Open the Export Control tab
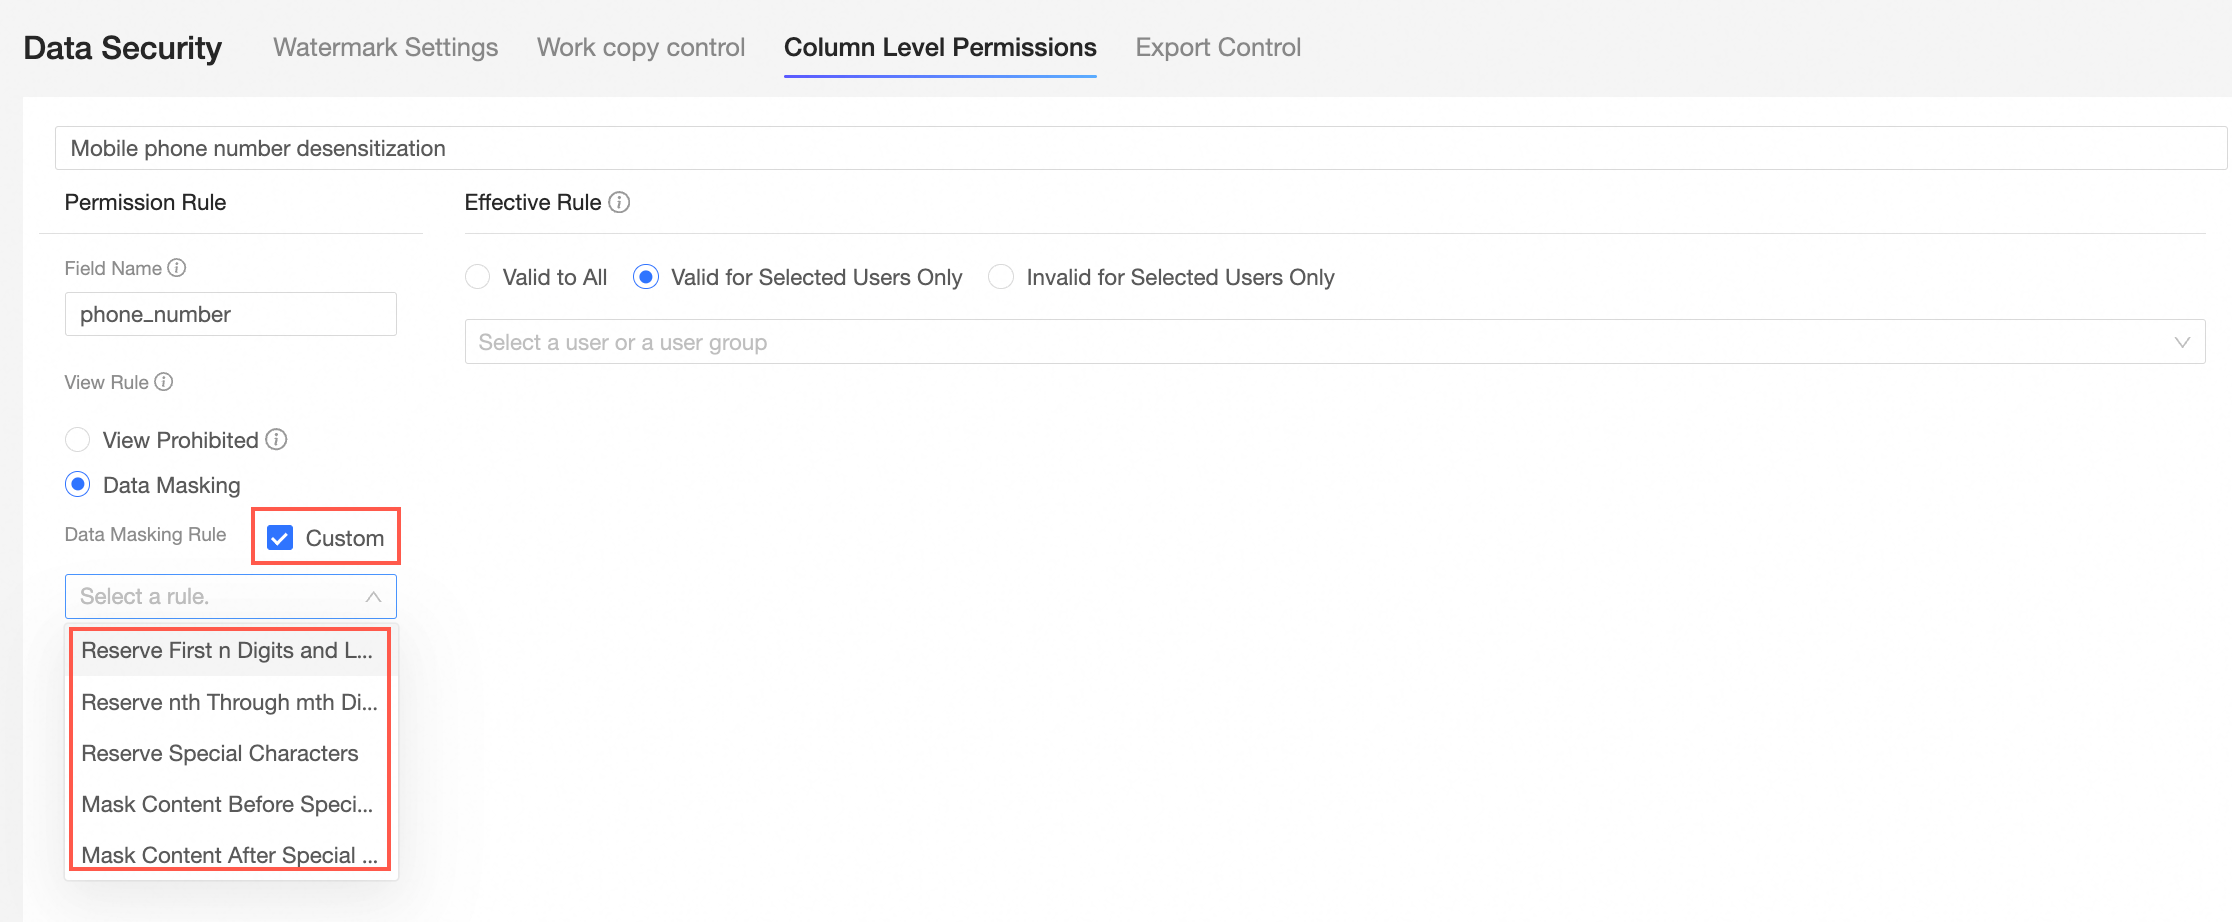2232x922 pixels. (1217, 47)
